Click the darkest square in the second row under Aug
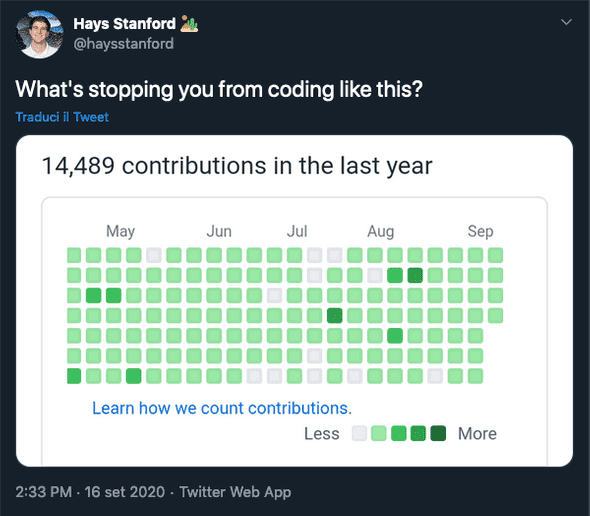Image resolution: width=590 pixels, height=516 pixels. tap(415, 275)
